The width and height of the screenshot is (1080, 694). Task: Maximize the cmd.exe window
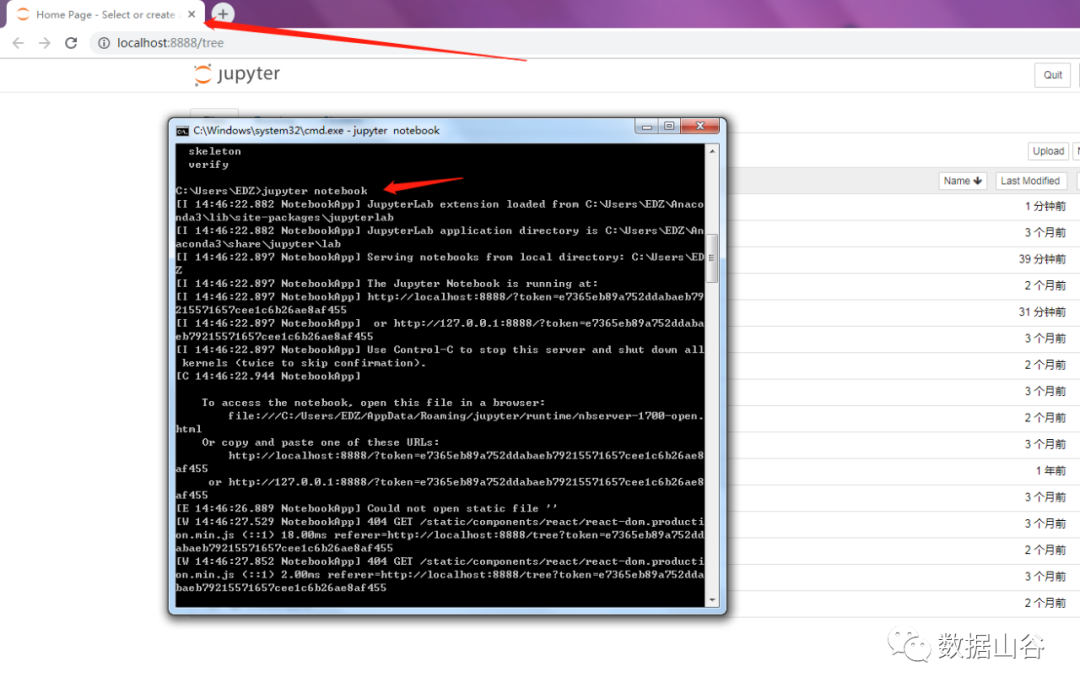coord(669,126)
